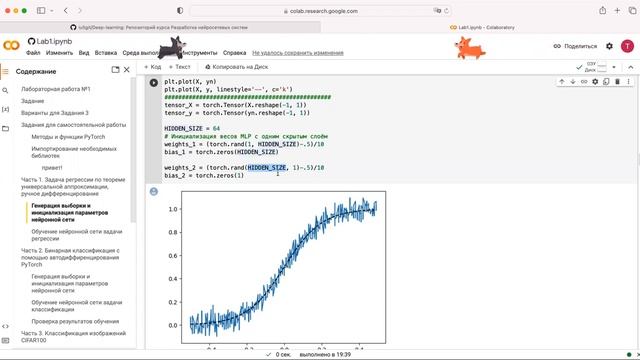Open cell more-actions three-dot menu
The width and height of the screenshot is (640, 360).
coord(629,82)
